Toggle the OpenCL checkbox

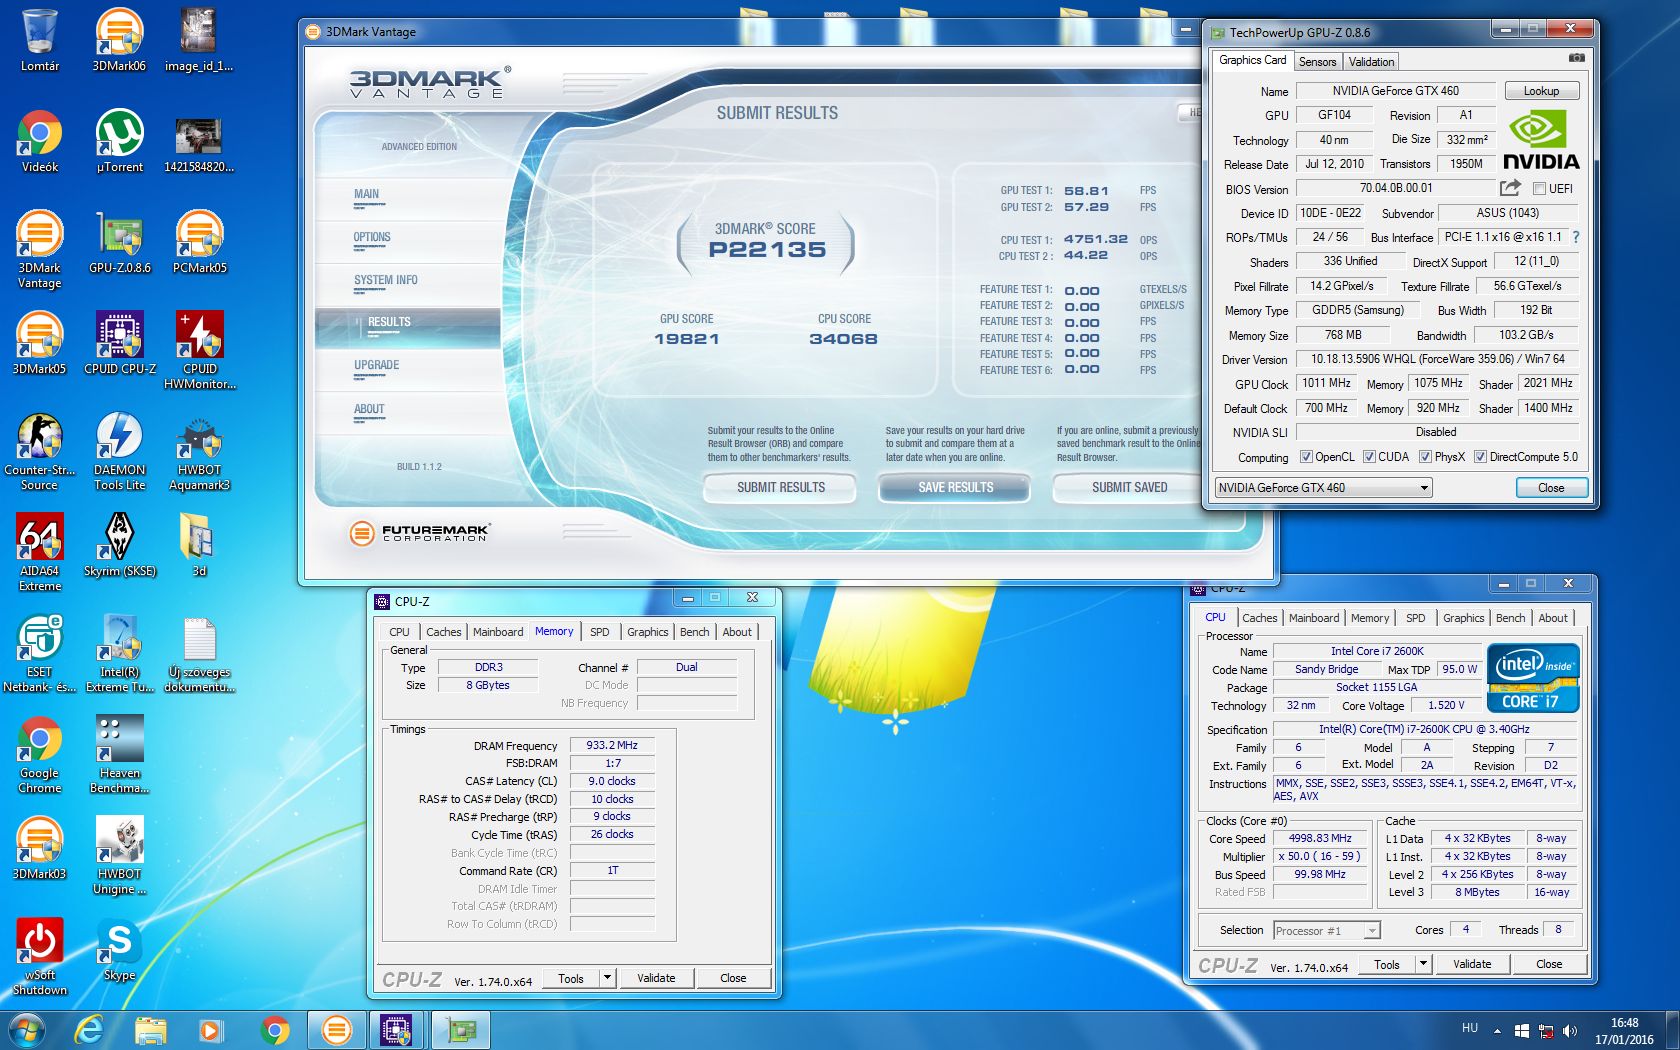(1306, 457)
